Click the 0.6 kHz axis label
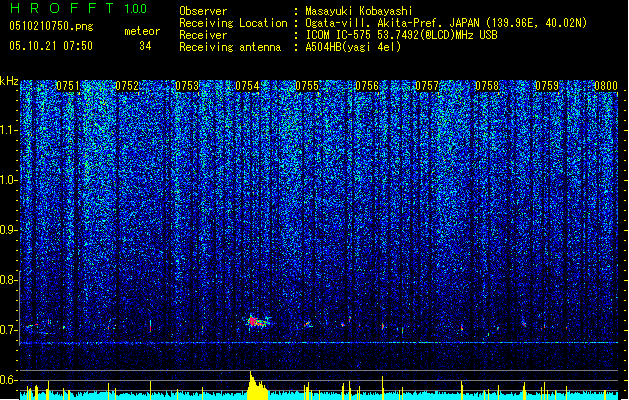 point(9,380)
